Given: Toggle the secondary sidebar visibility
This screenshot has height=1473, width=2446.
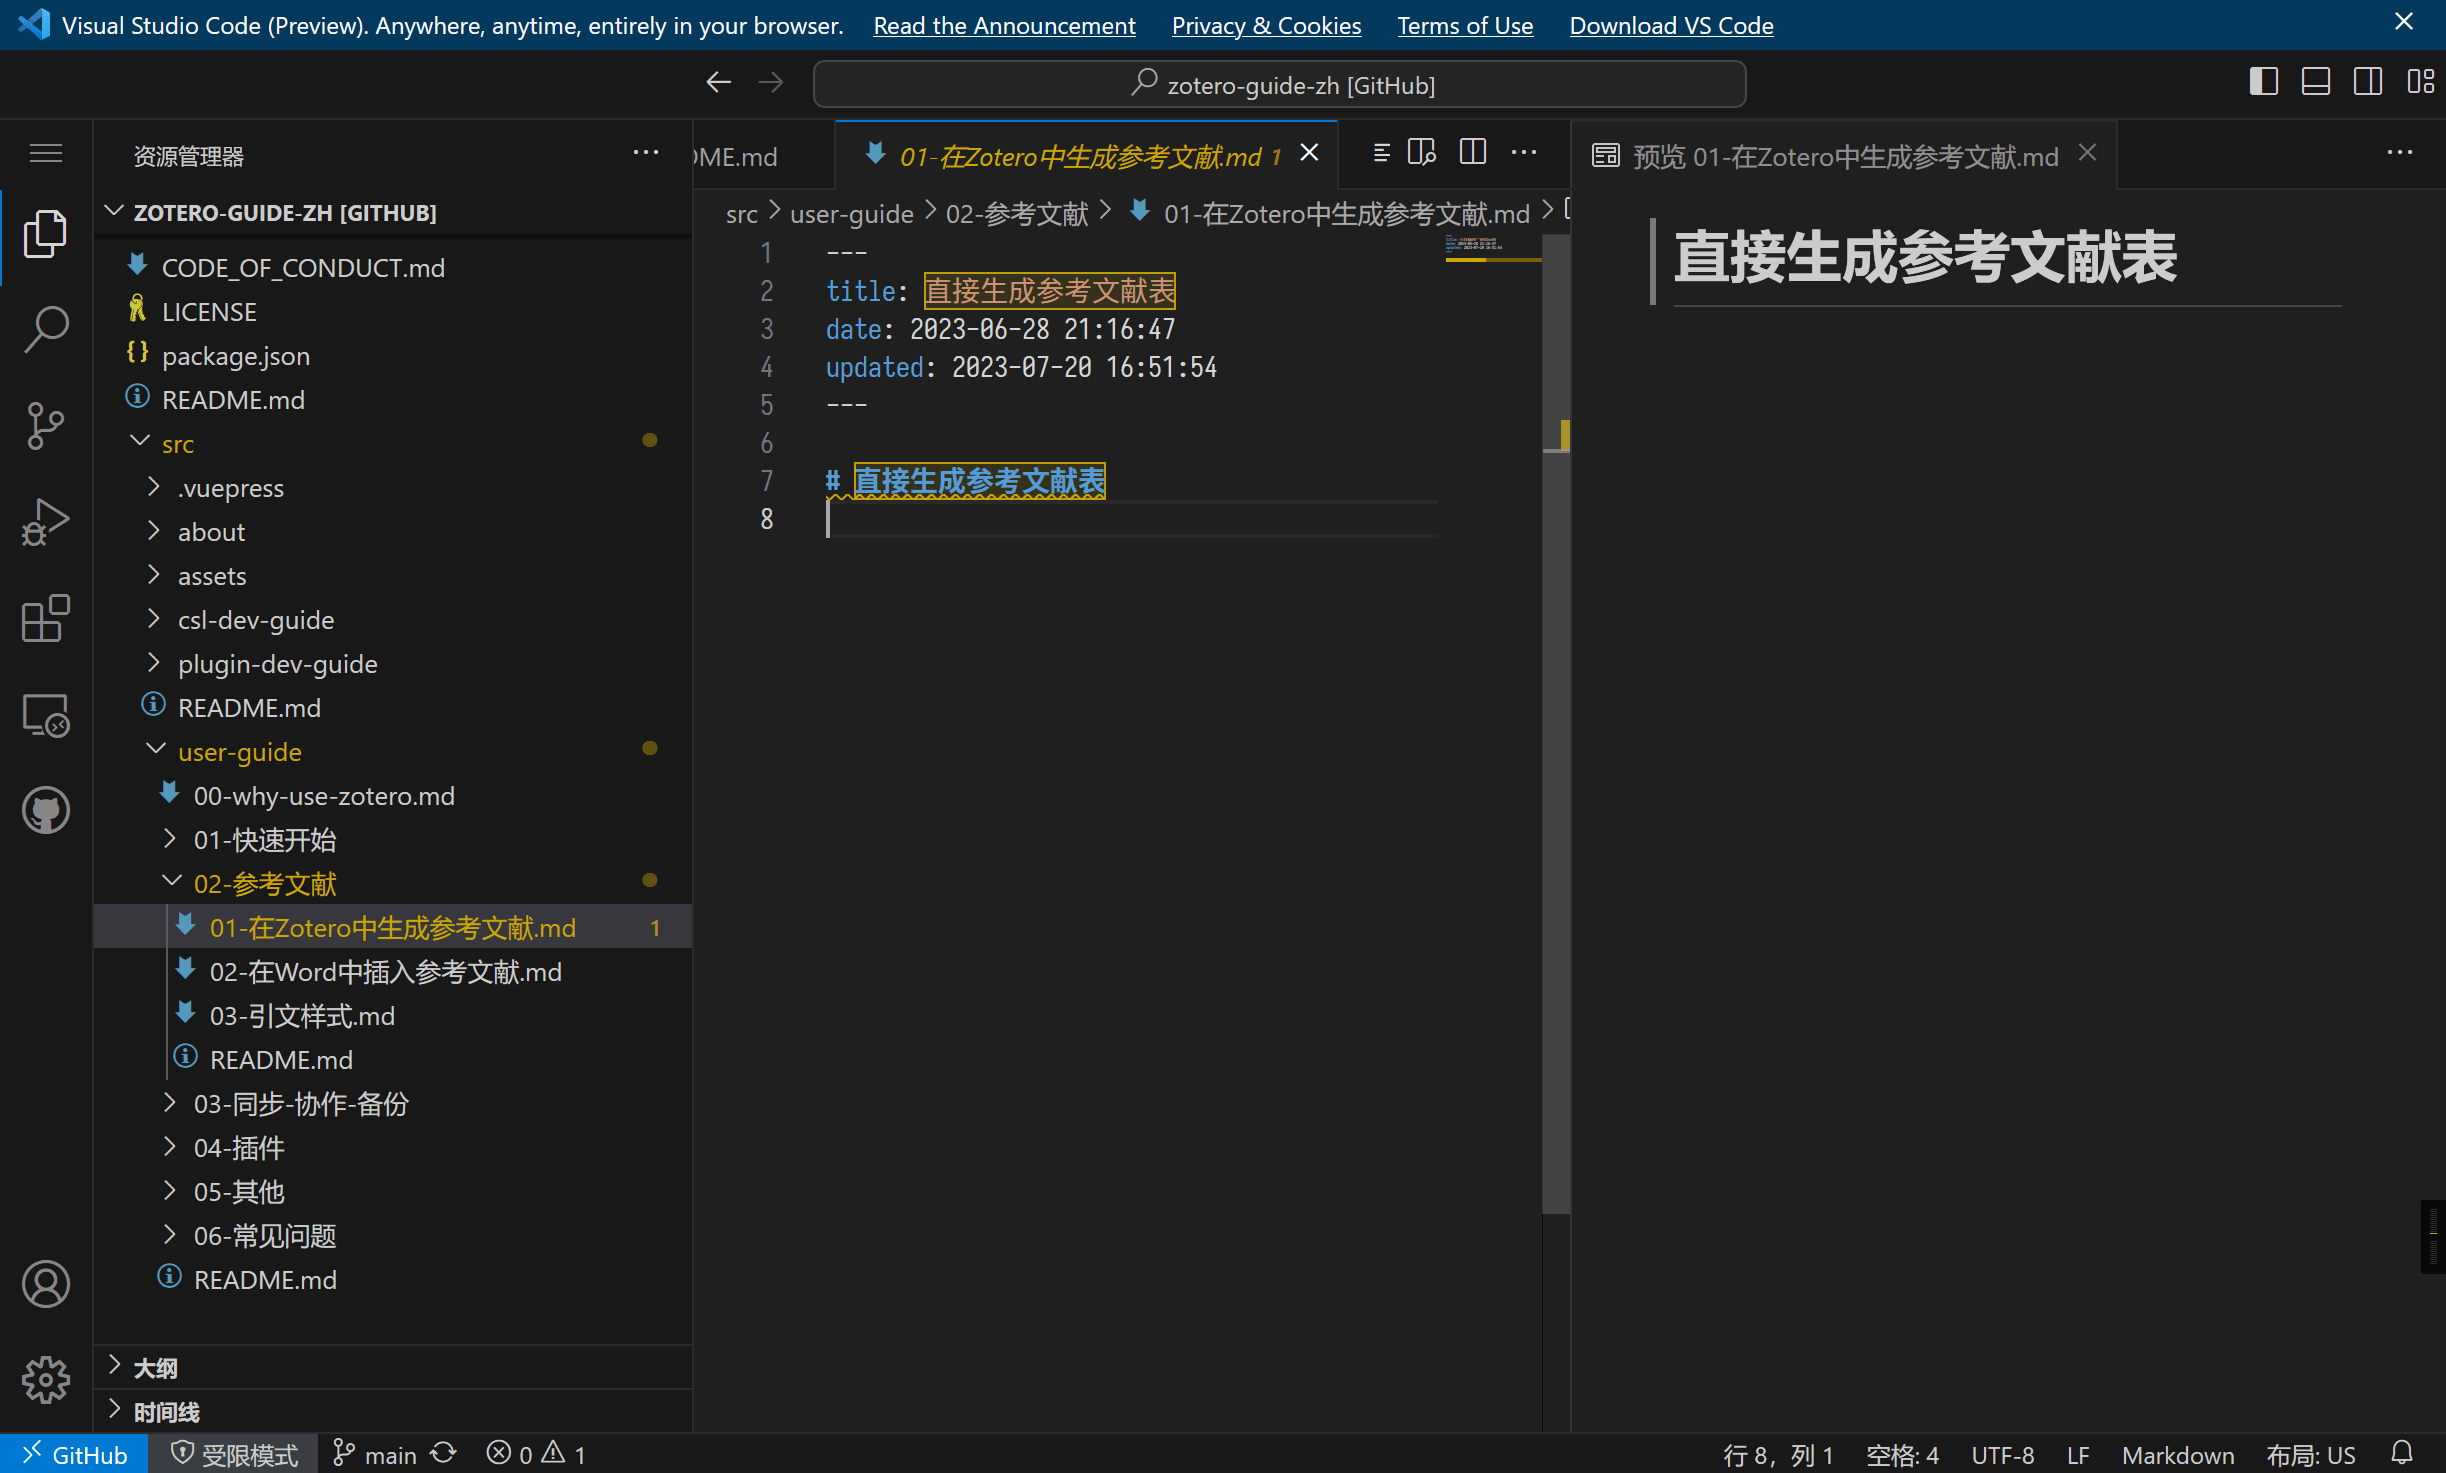Looking at the screenshot, I should point(2368,81).
